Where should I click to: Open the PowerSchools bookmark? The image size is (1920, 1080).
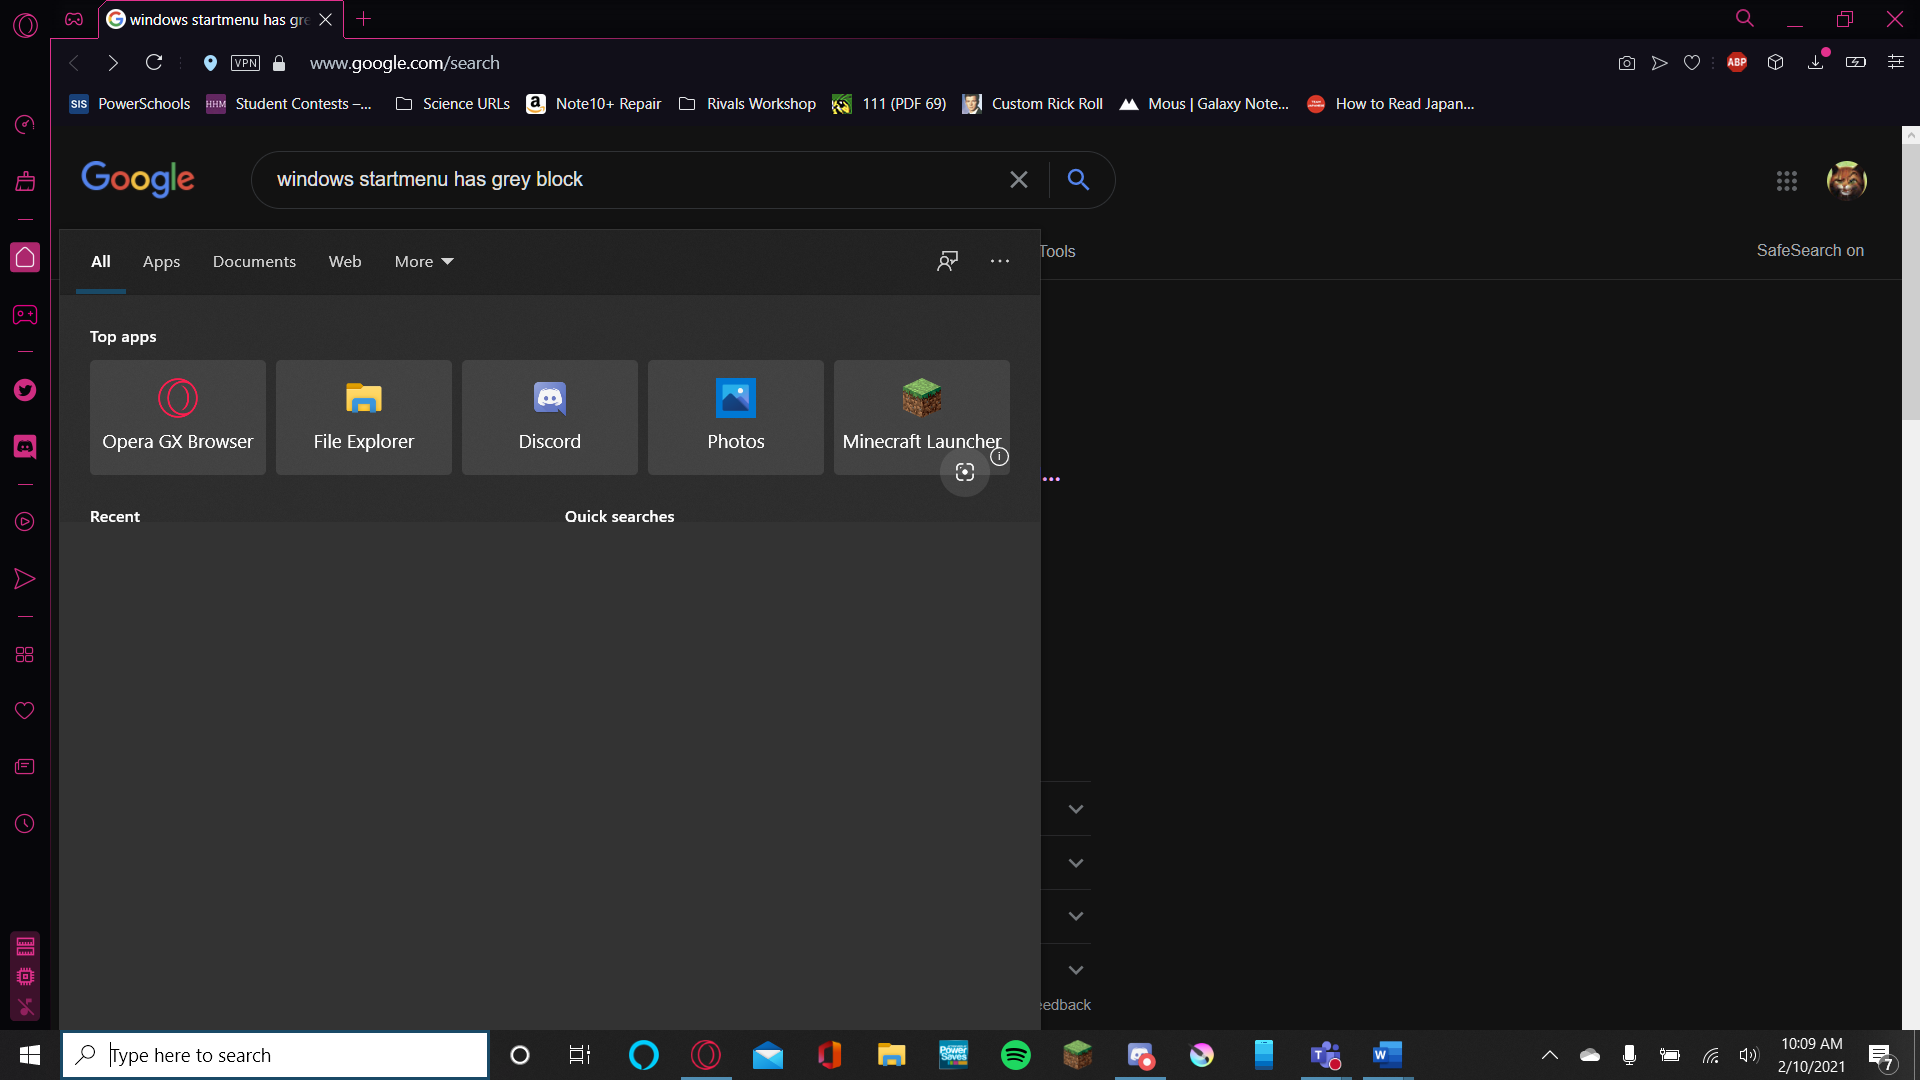130,104
